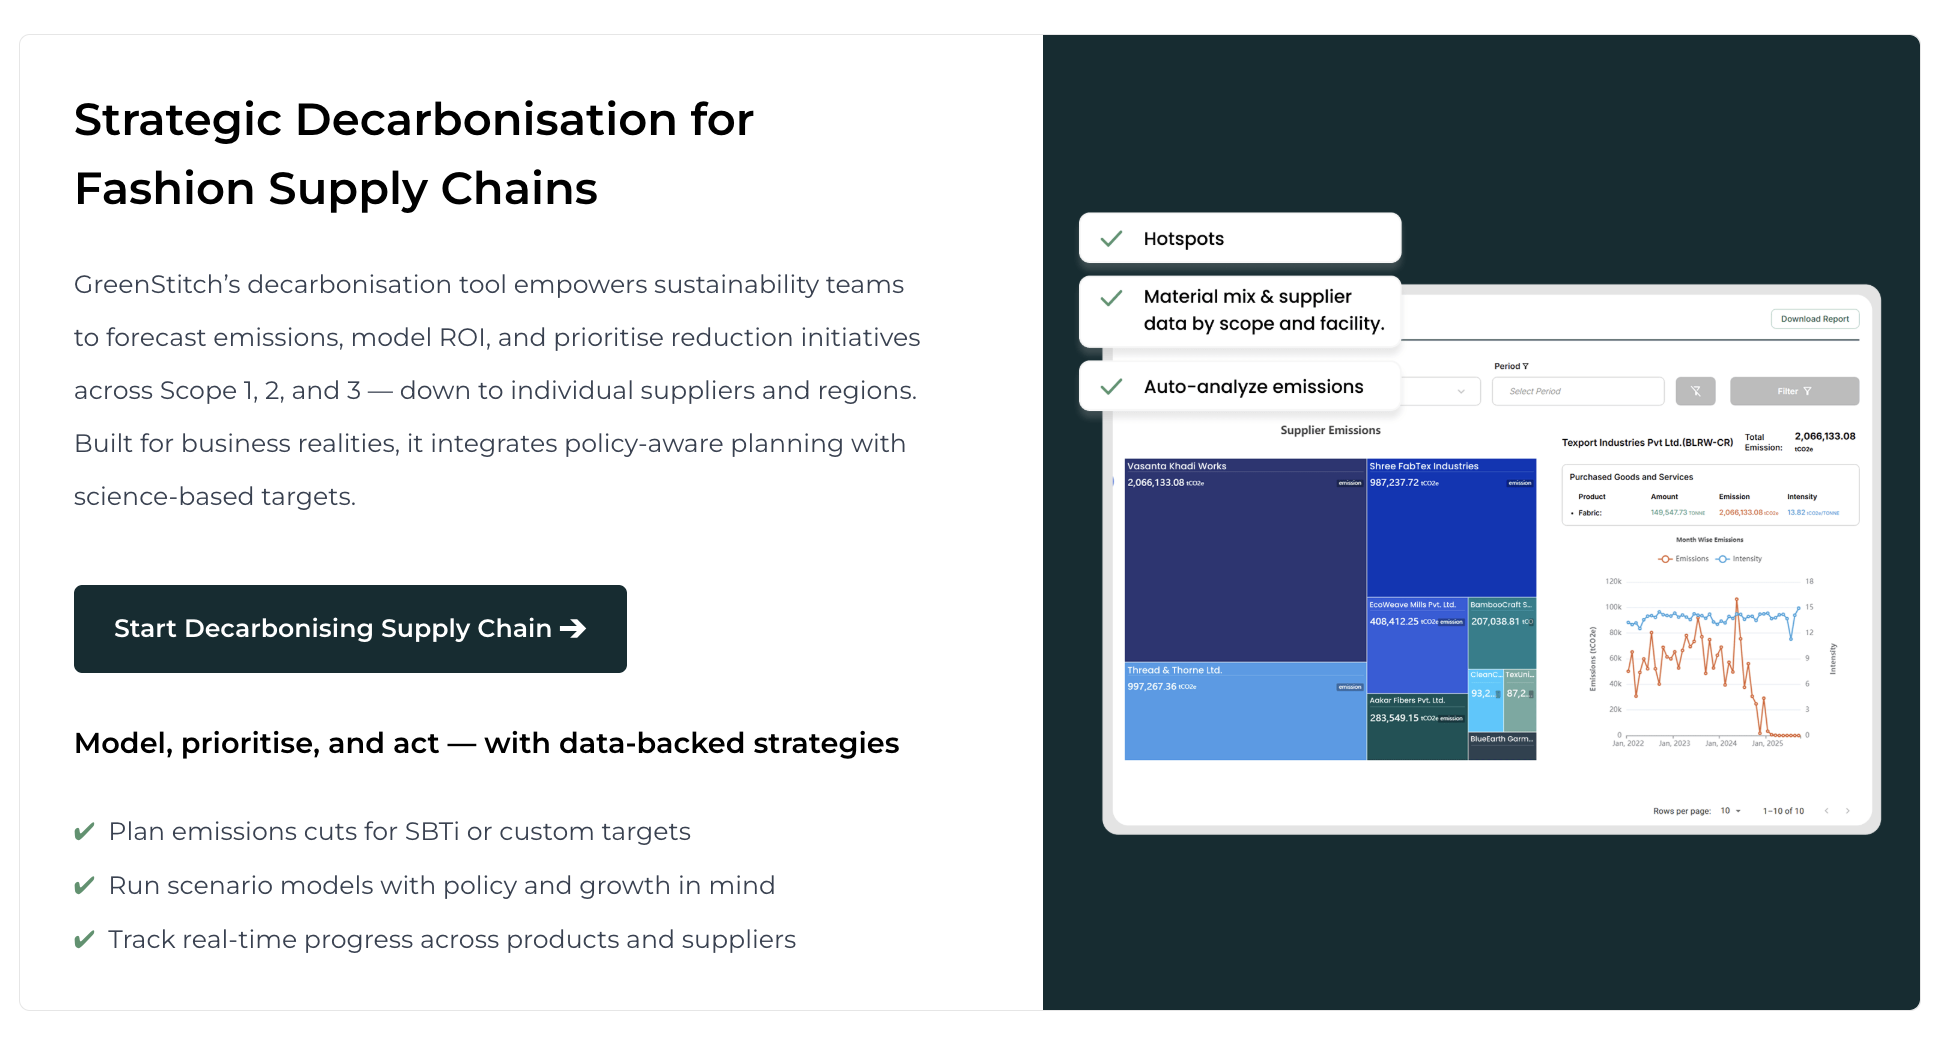
Task: Click the Start Decarbonising Supply Chain button
Action: click(350, 629)
